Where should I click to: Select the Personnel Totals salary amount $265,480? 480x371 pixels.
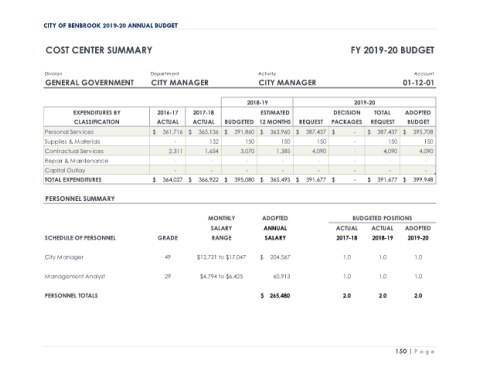[275, 296]
